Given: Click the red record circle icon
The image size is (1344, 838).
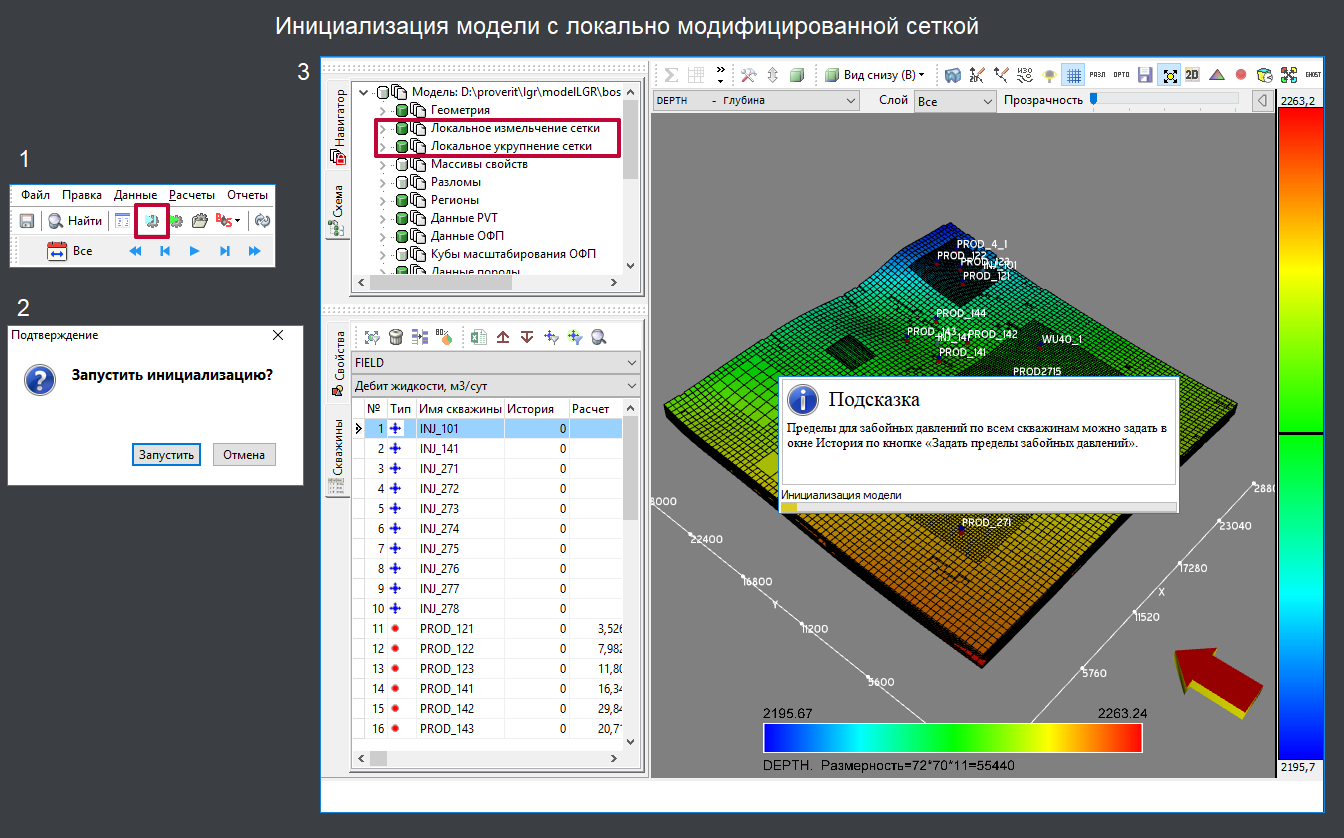Looking at the screenshot, I should tap(1241, 75).
